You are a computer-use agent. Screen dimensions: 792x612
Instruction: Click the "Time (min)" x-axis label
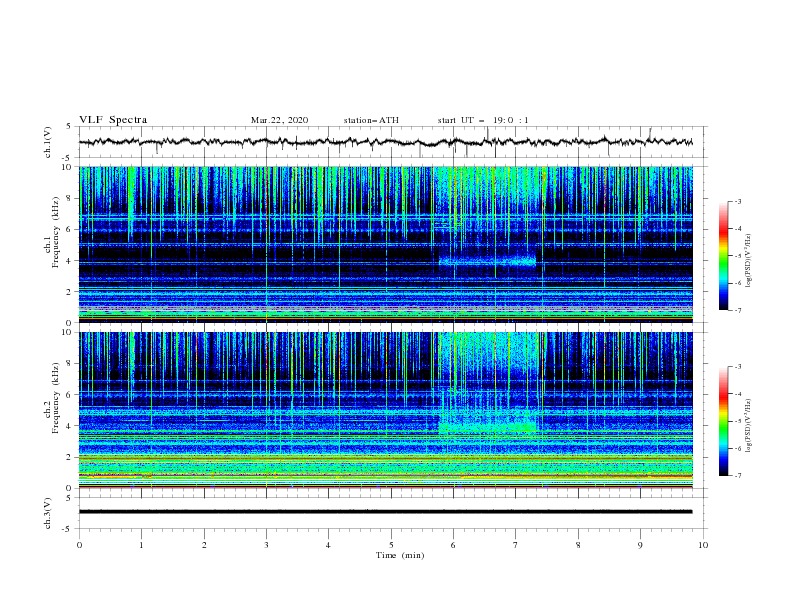click(400, 555)
